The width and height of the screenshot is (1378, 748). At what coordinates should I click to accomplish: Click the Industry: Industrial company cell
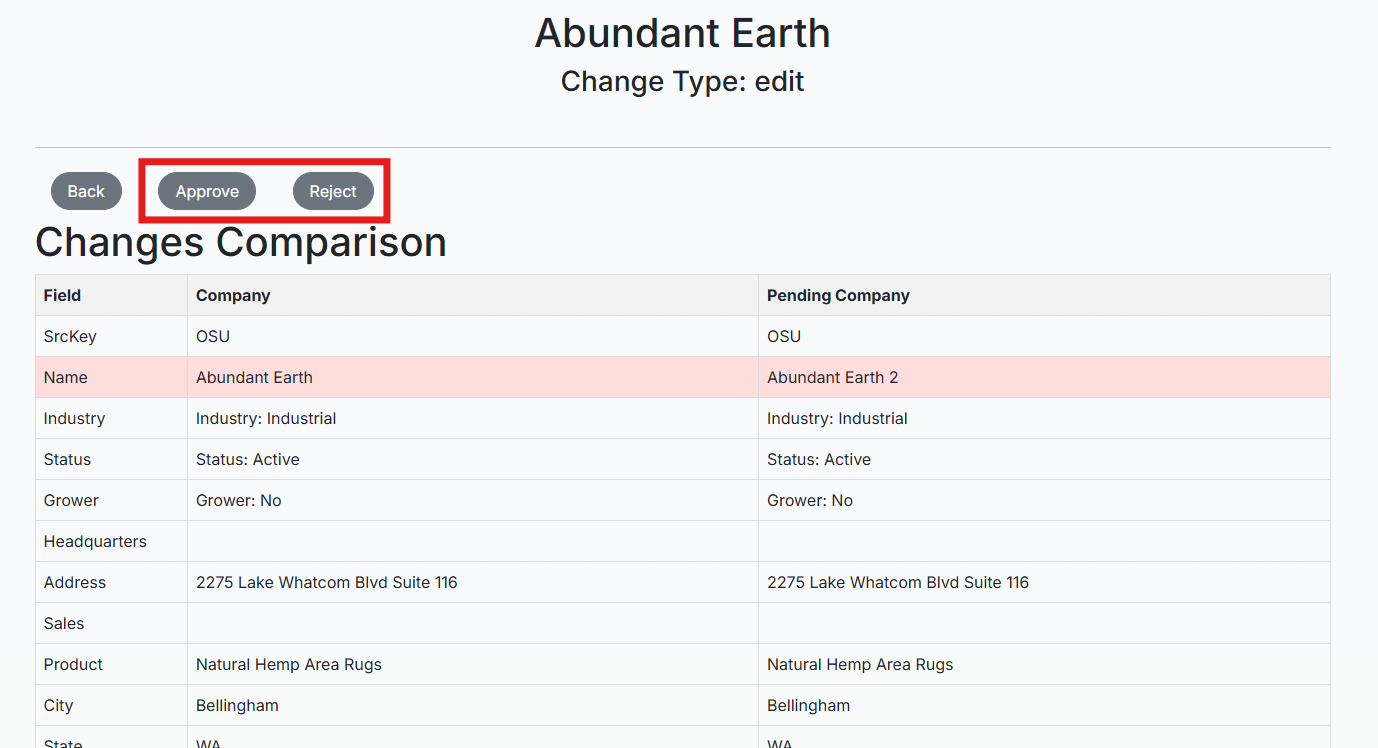(x=473, y=418)
